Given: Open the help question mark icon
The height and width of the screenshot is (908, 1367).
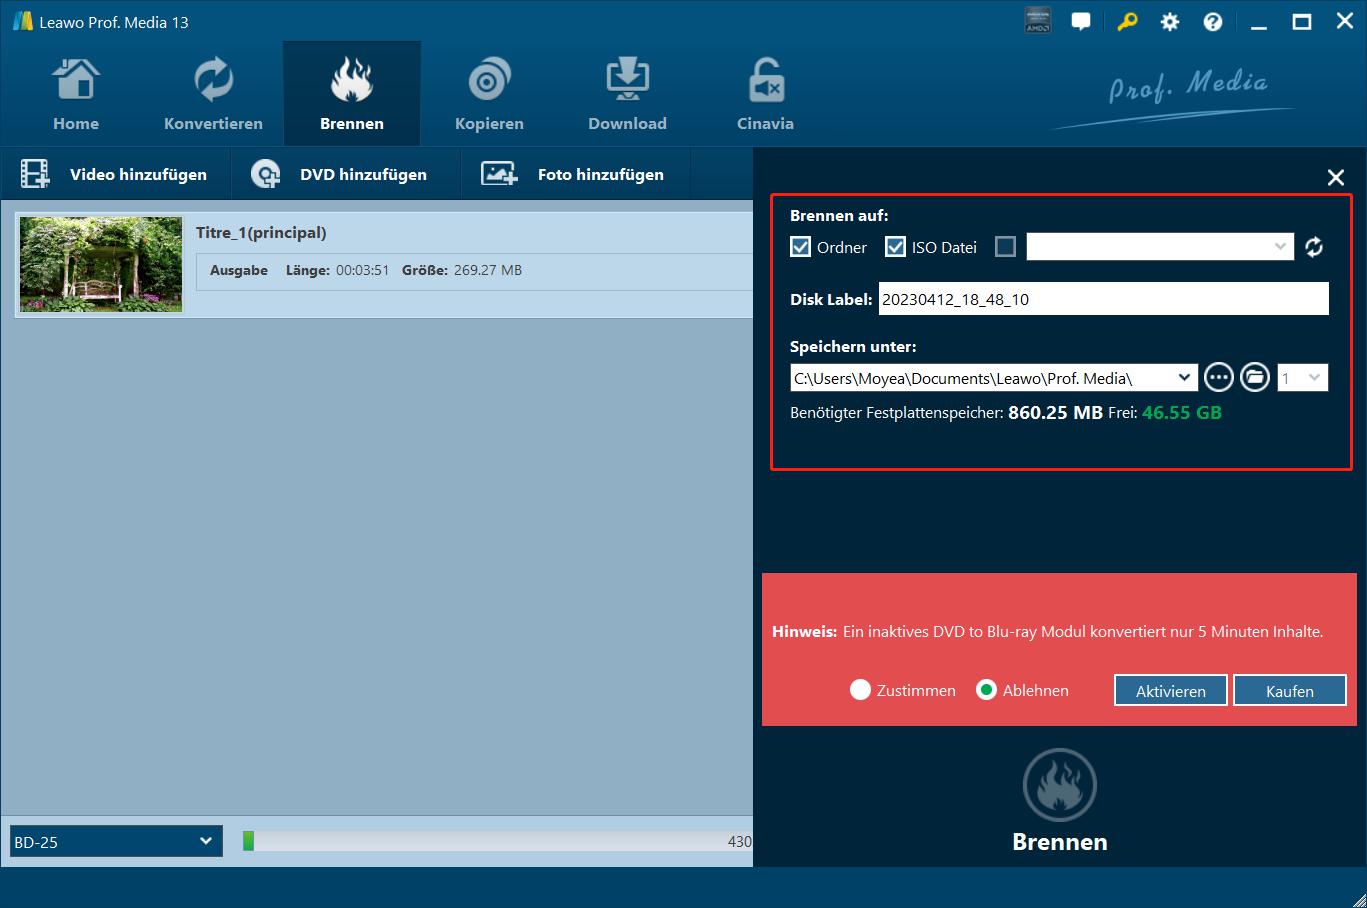Looking at the screenshot, I should tap(1212, 22).
